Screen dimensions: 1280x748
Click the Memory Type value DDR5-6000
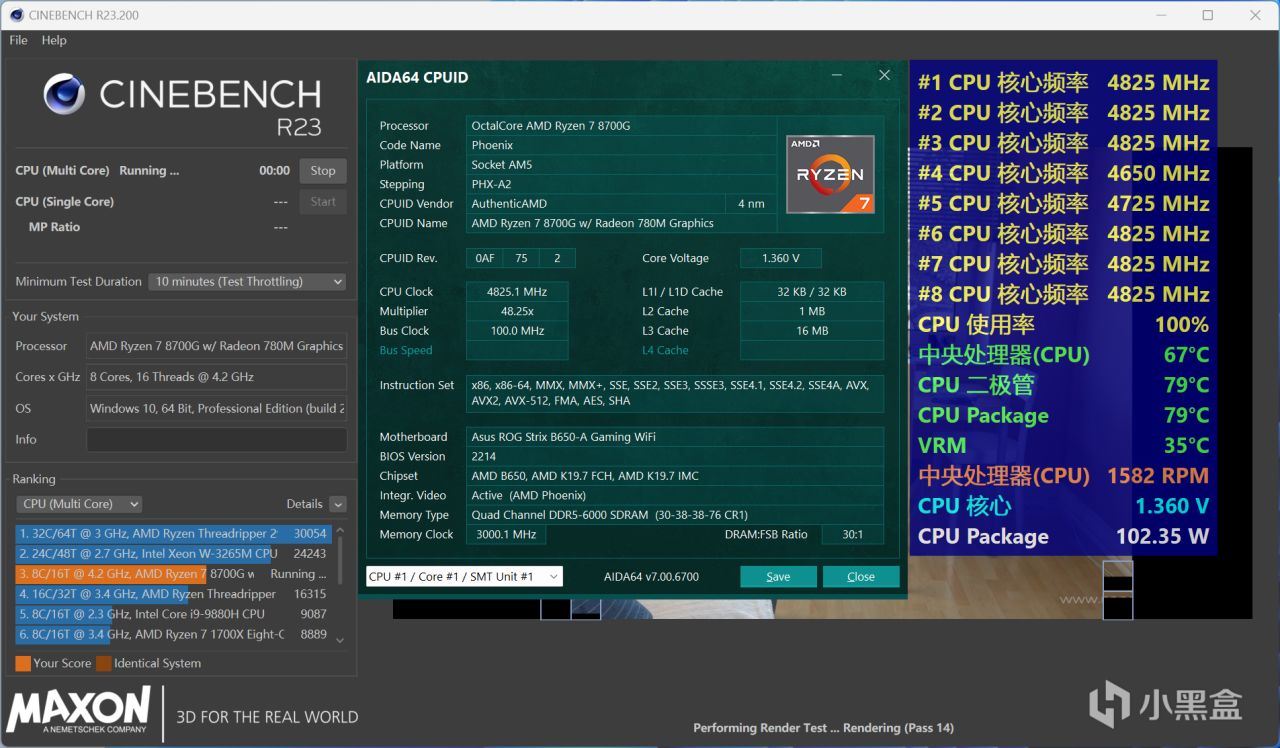tap(675, 515)
